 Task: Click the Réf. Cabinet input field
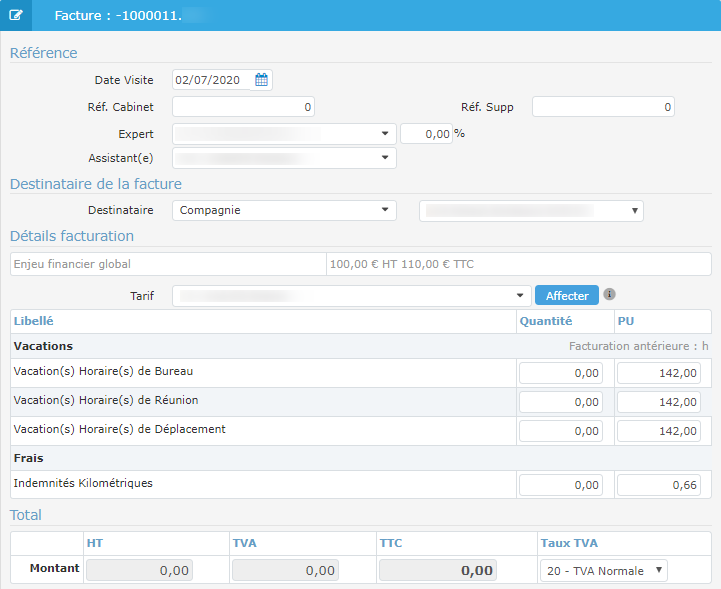(244, 107)
